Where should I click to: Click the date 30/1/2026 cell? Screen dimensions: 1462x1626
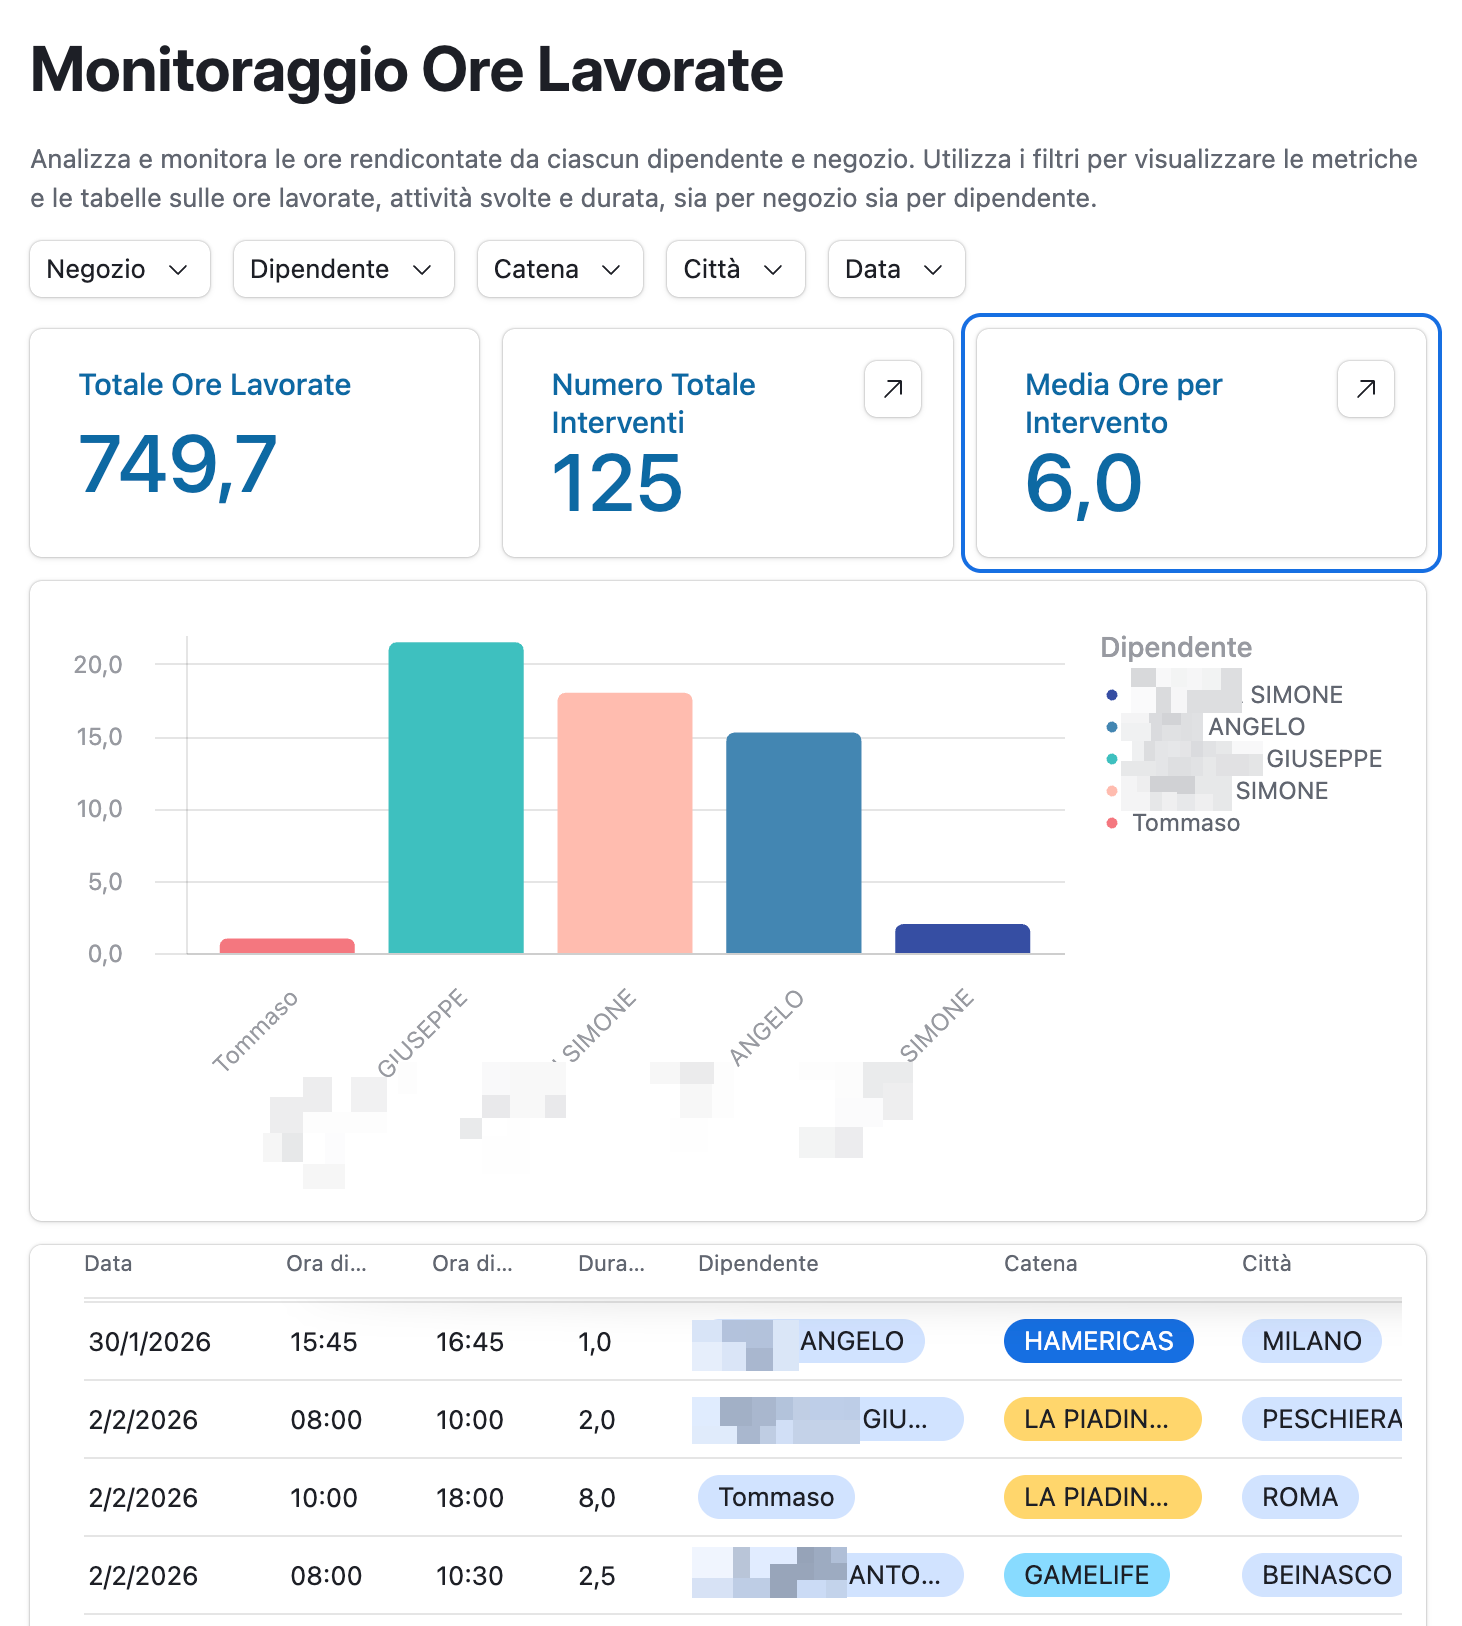coord(150,1342)
